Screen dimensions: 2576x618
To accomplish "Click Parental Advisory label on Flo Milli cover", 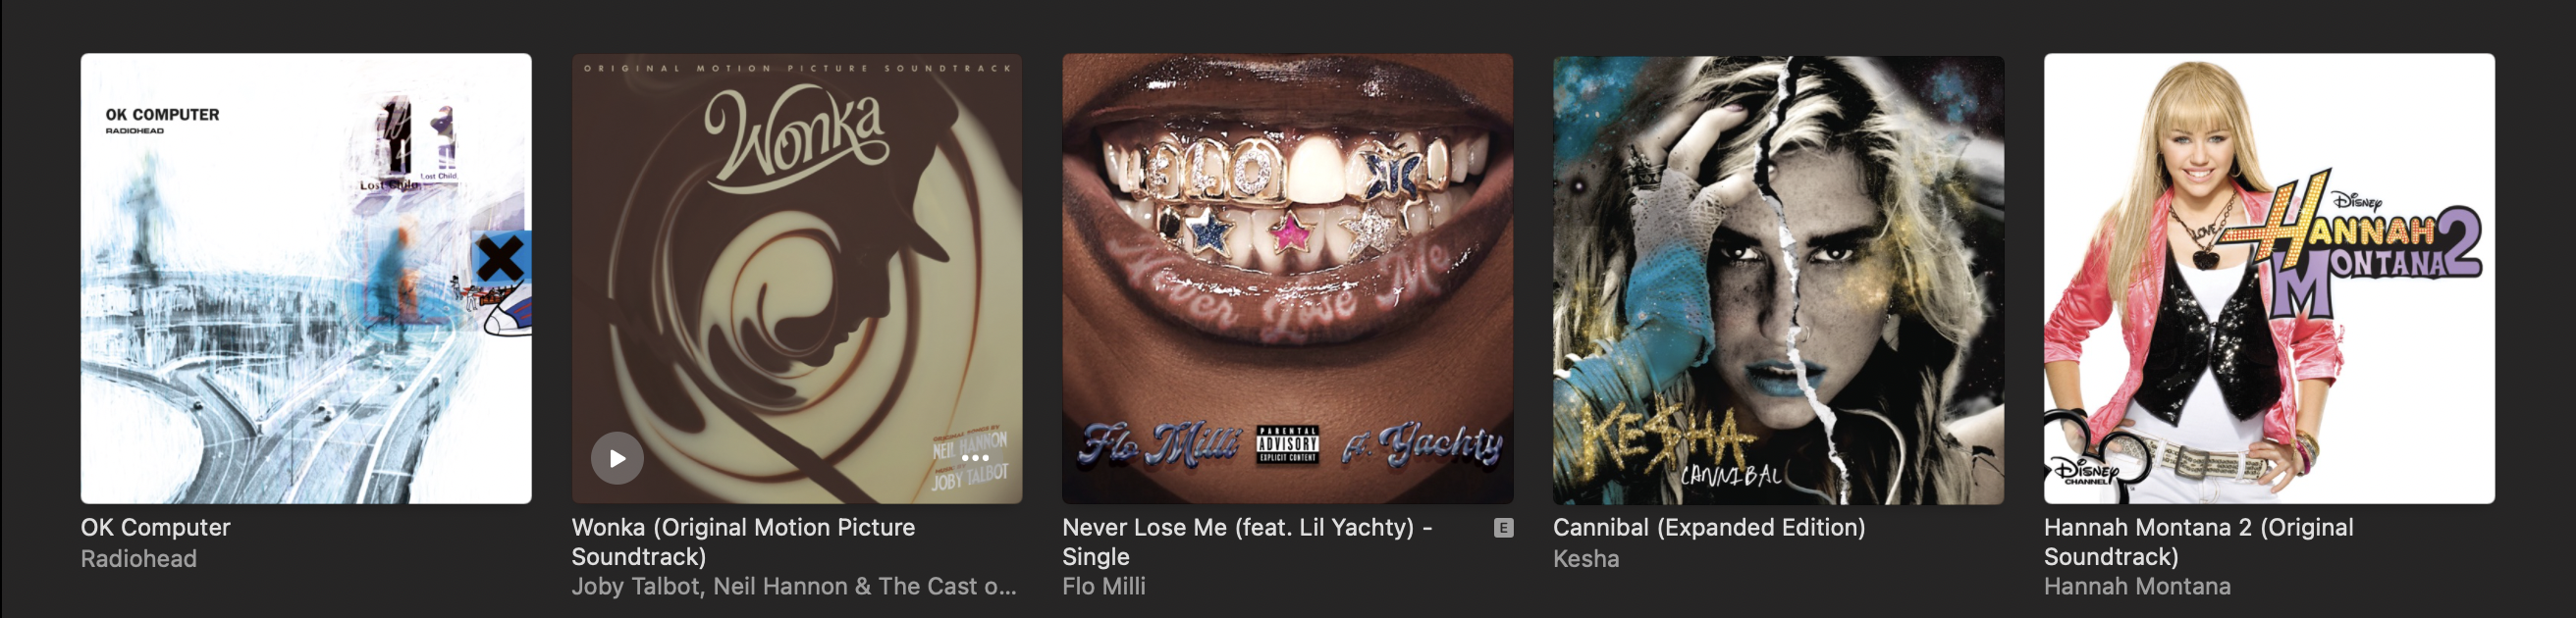I will pos(1288,445).
